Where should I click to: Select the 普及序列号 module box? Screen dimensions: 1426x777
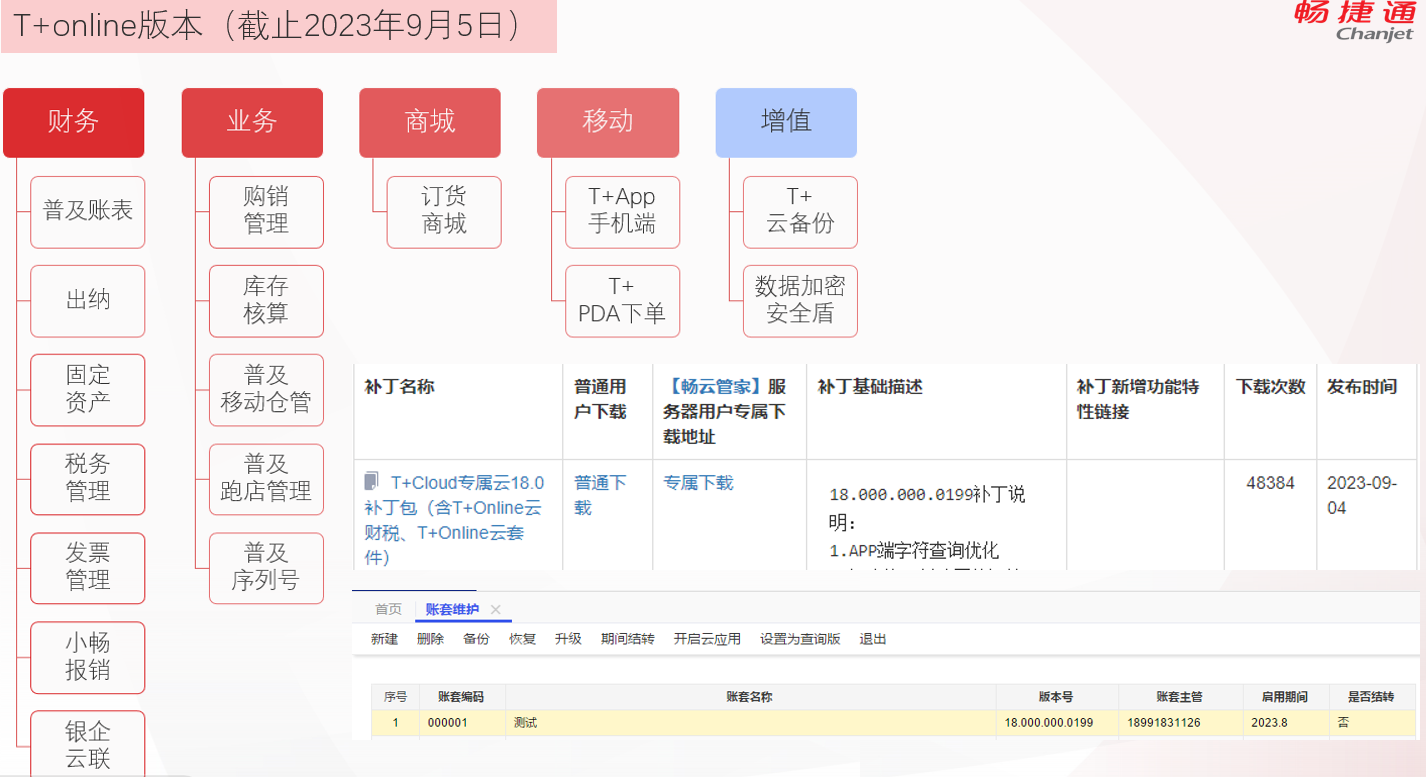pyautogui.click(x=266, y=568)
